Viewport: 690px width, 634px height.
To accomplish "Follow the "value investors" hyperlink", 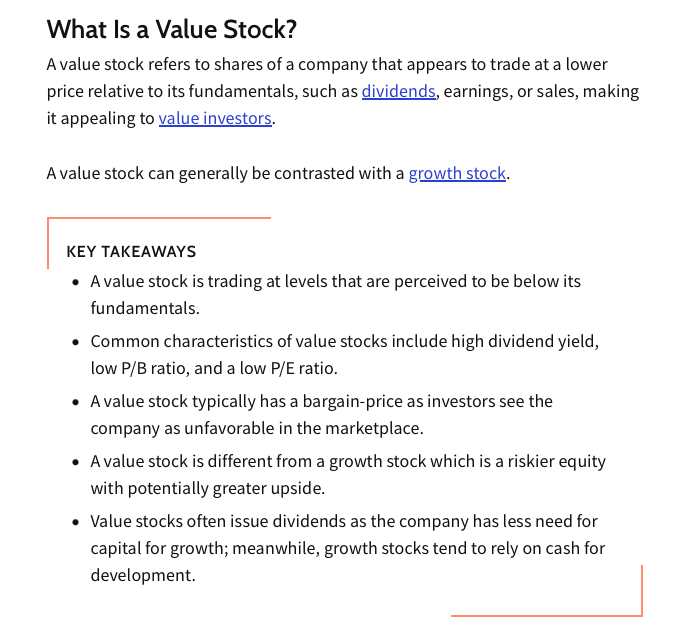I will pyautogui.click(x=214, y=119).
